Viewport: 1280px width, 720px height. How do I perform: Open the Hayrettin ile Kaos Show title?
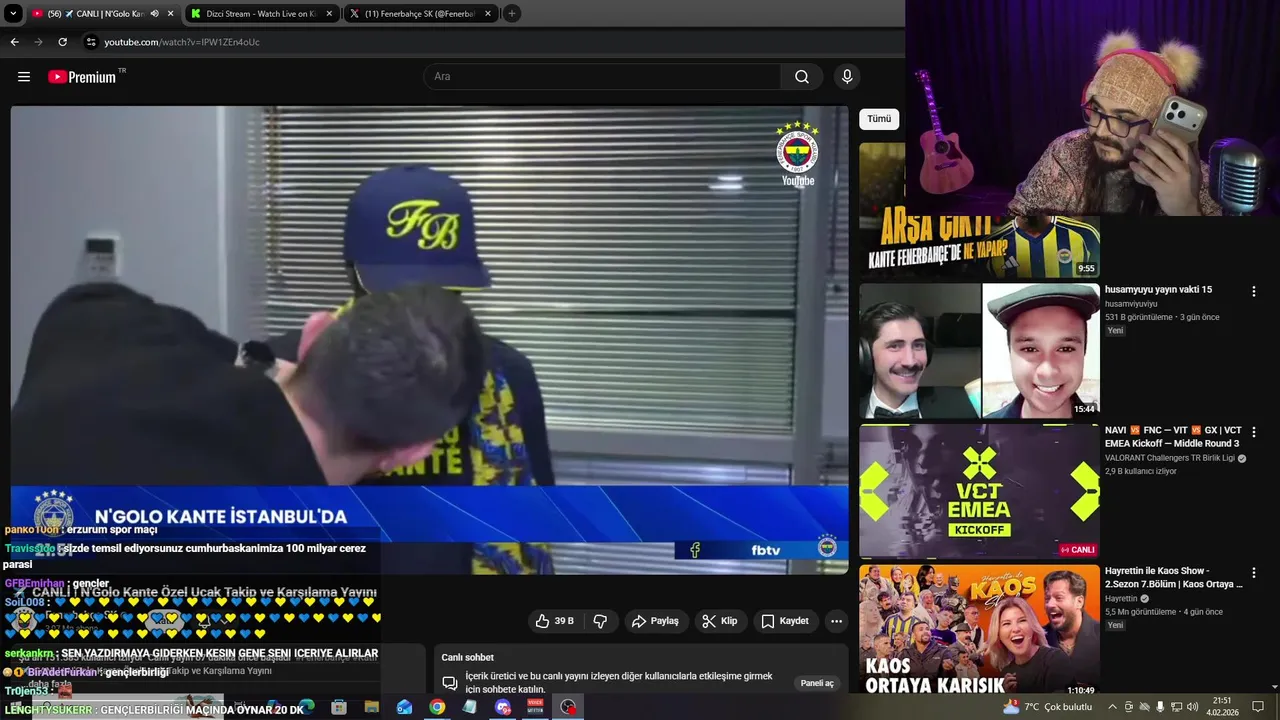pyautogui.click(x=1173, y=577)
